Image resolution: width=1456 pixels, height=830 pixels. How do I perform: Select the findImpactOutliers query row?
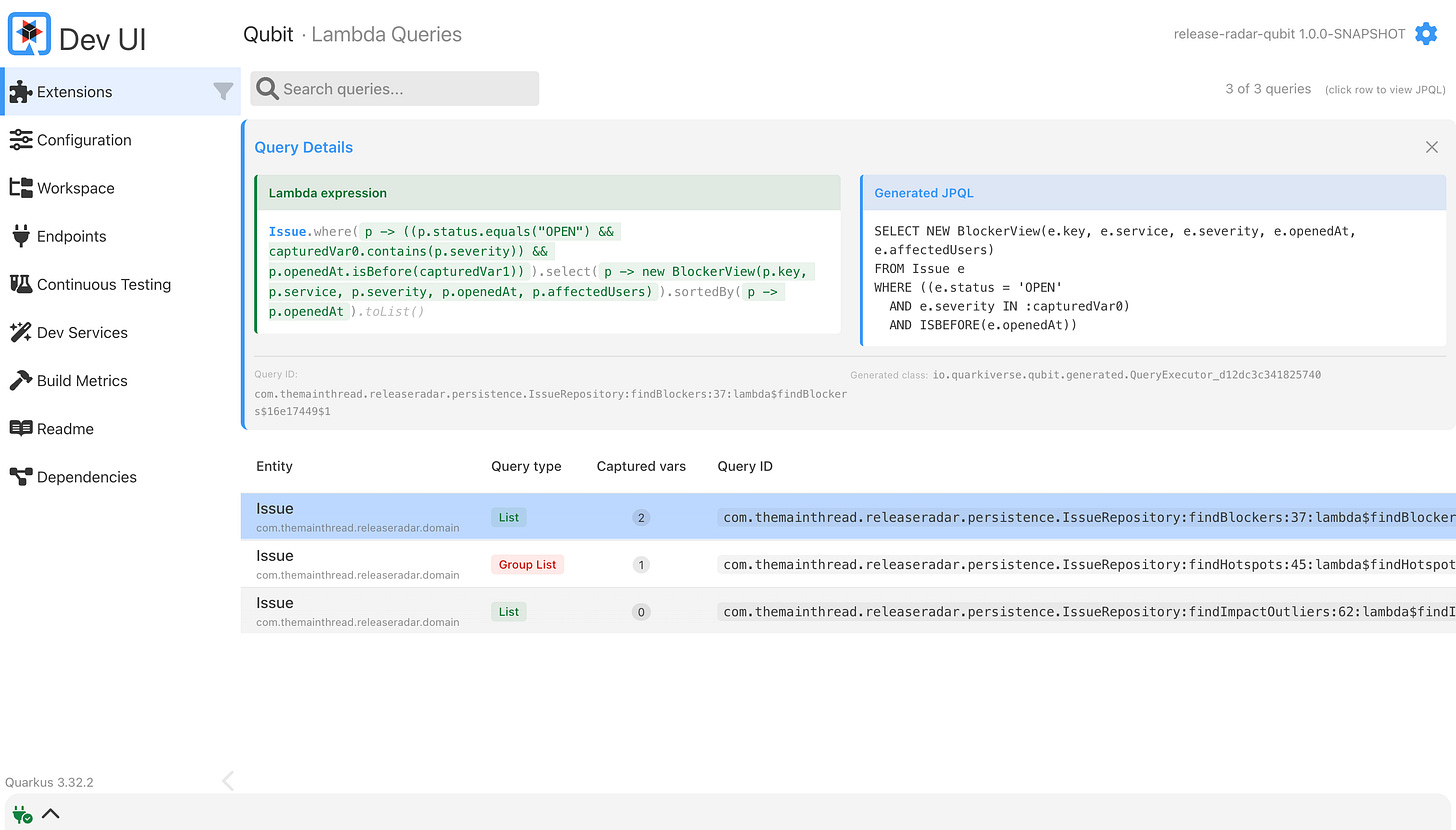pos(848,611)
